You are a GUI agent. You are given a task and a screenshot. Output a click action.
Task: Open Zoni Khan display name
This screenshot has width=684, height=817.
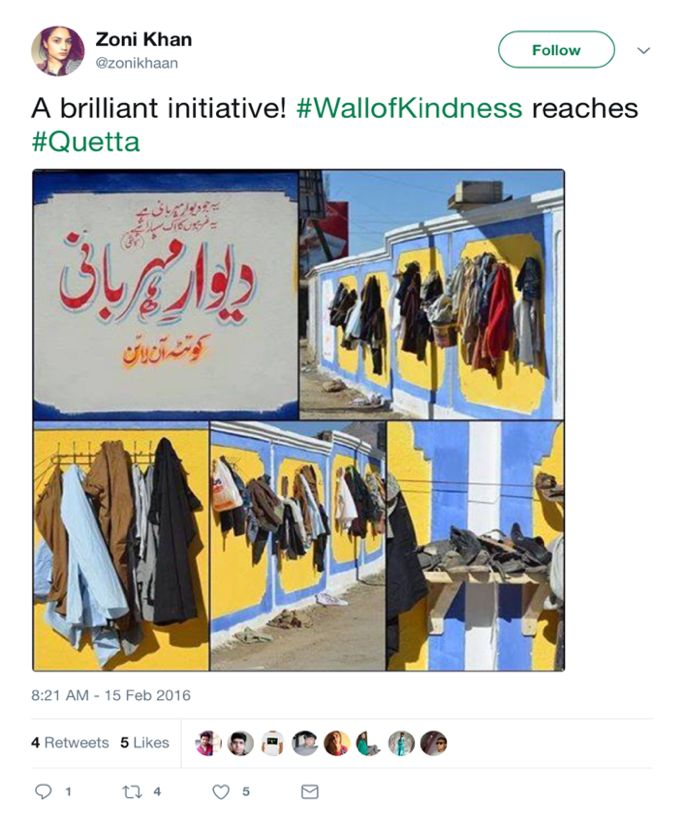pyautogui.click(x=144, y=40)
